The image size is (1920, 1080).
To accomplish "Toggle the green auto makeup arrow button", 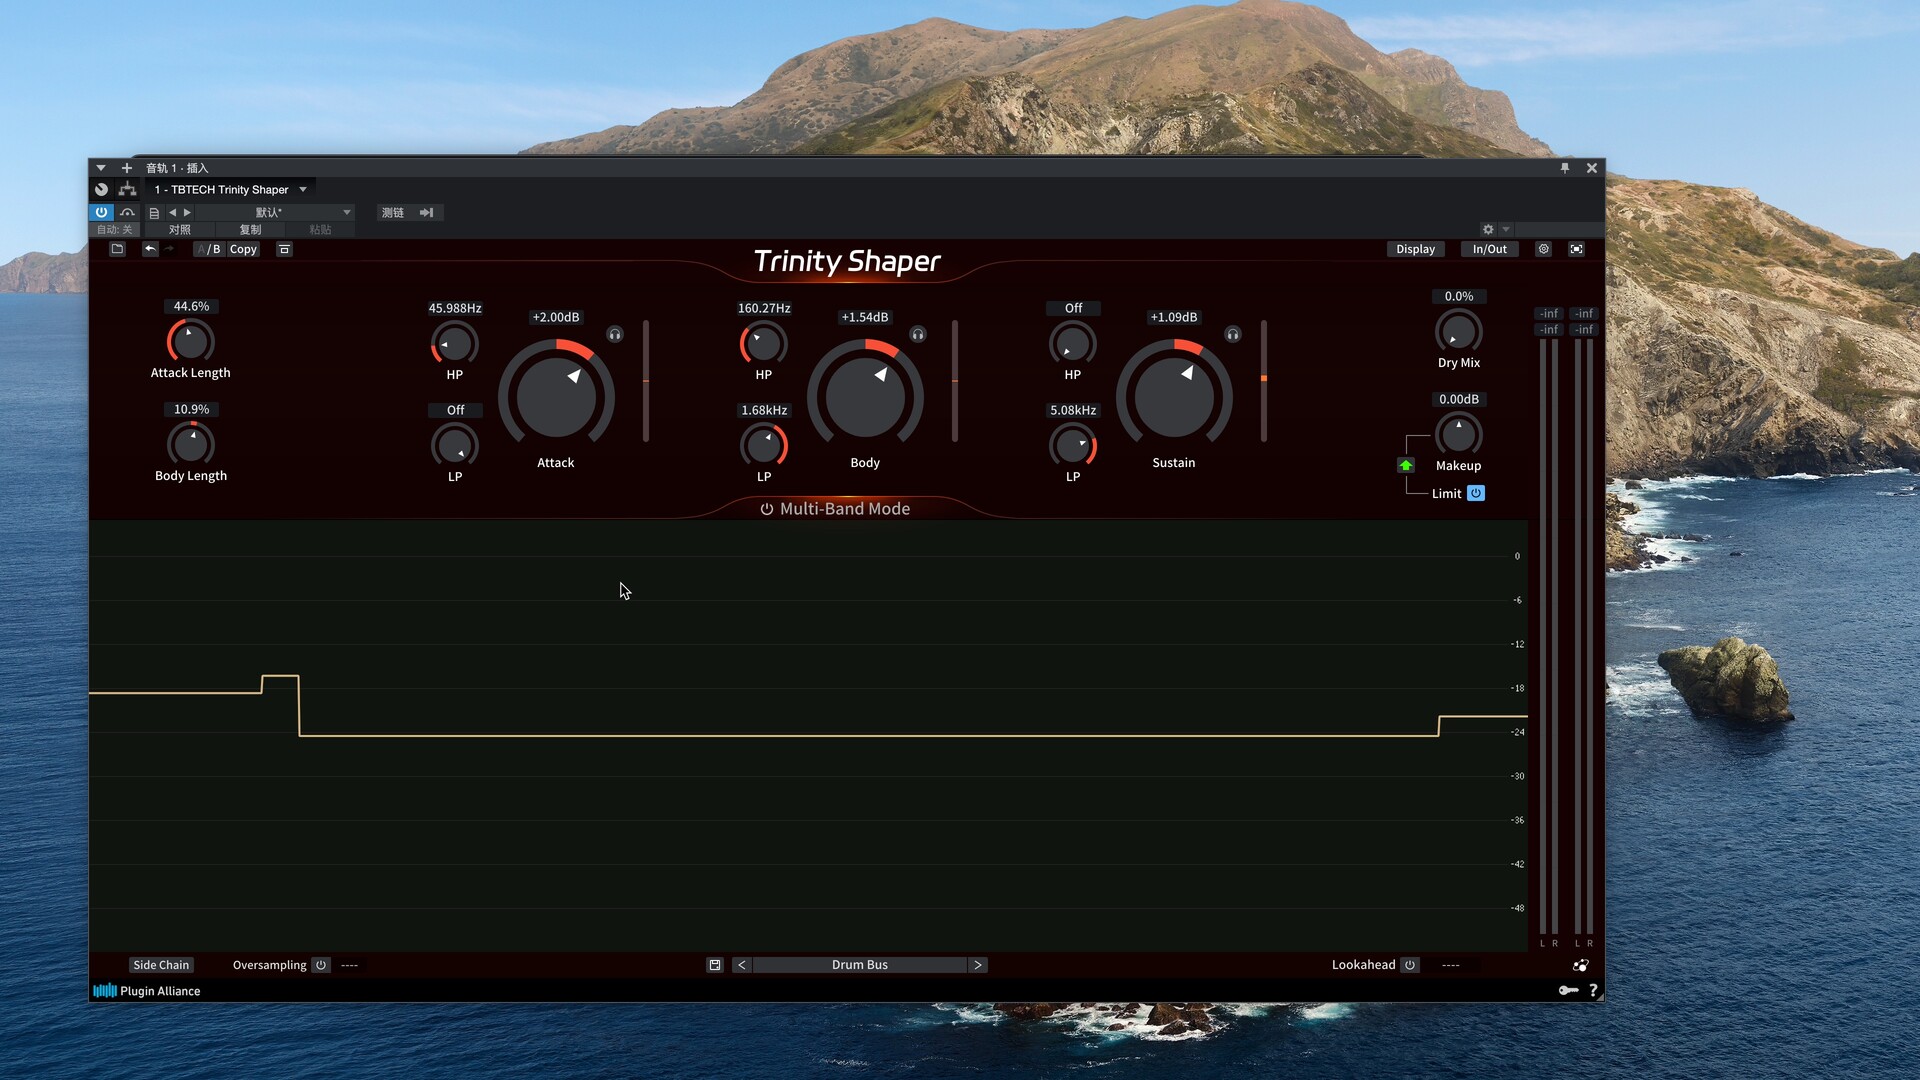I will (x=1406, y=465).
